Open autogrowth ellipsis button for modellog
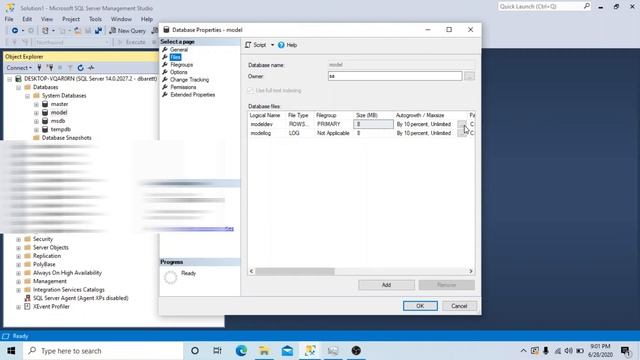The width and height of the screenshot is (640, 360). click(x=462, y=133)
